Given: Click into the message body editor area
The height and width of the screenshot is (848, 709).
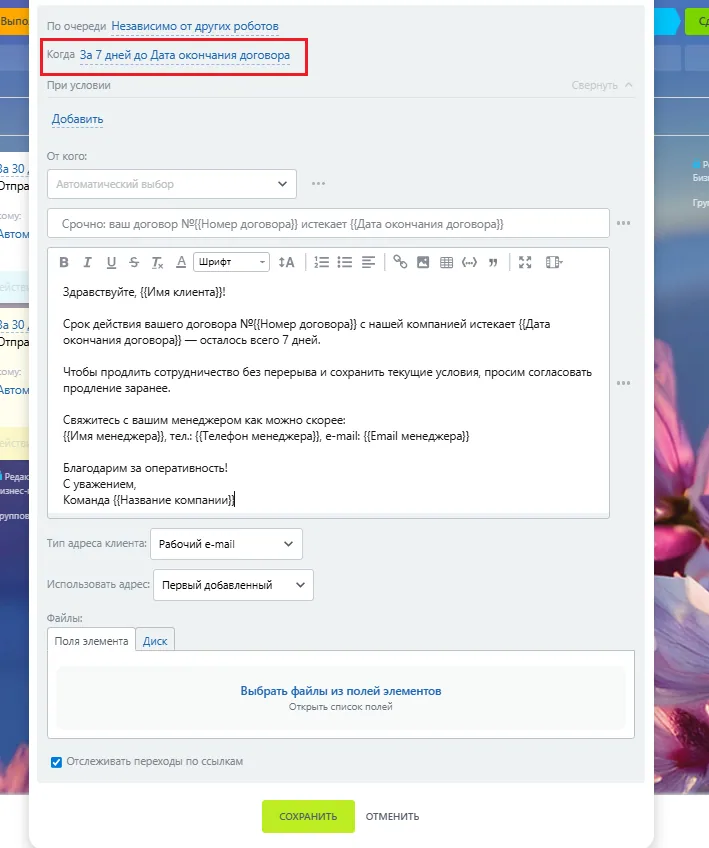Looking at the screenshot, I should [328, 396].
